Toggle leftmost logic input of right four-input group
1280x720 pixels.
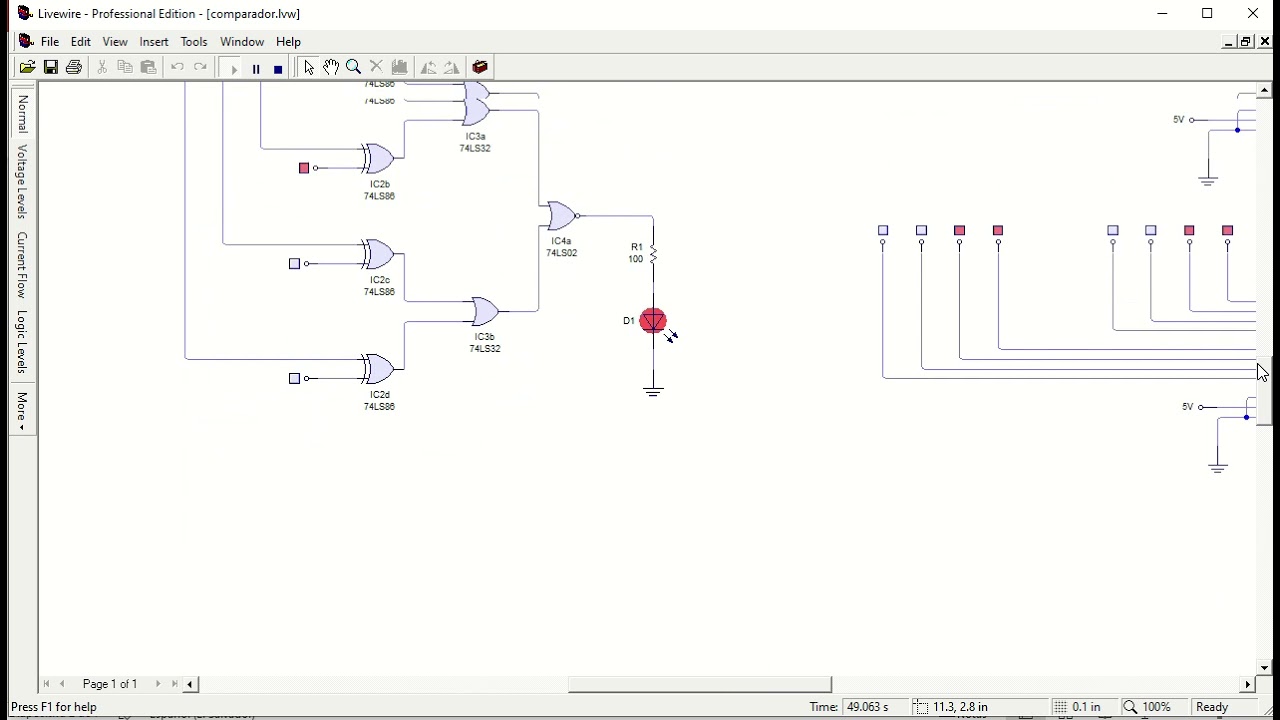[1112, 230]
